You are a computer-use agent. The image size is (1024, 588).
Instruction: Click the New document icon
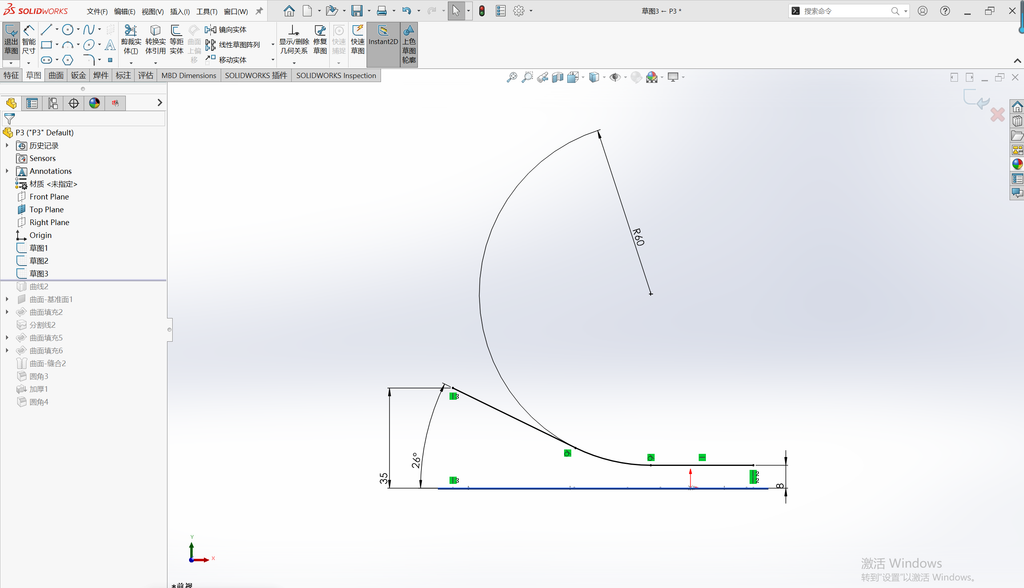[307, 11]
